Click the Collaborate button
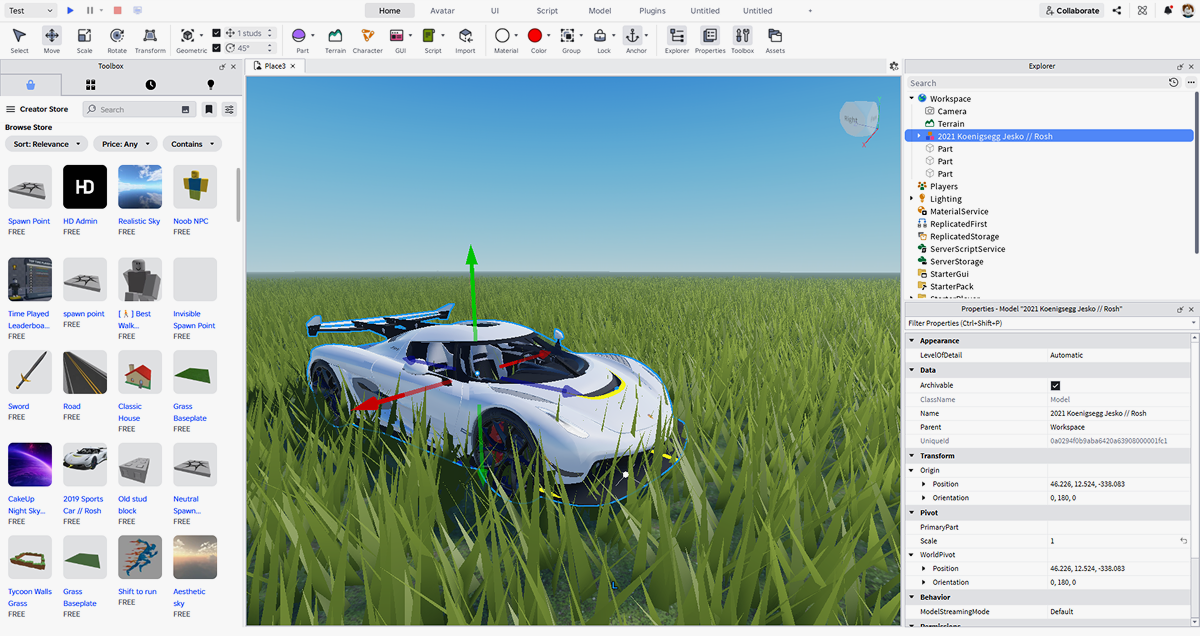This screenshot has width=1200, height=636. (1071, 10)
